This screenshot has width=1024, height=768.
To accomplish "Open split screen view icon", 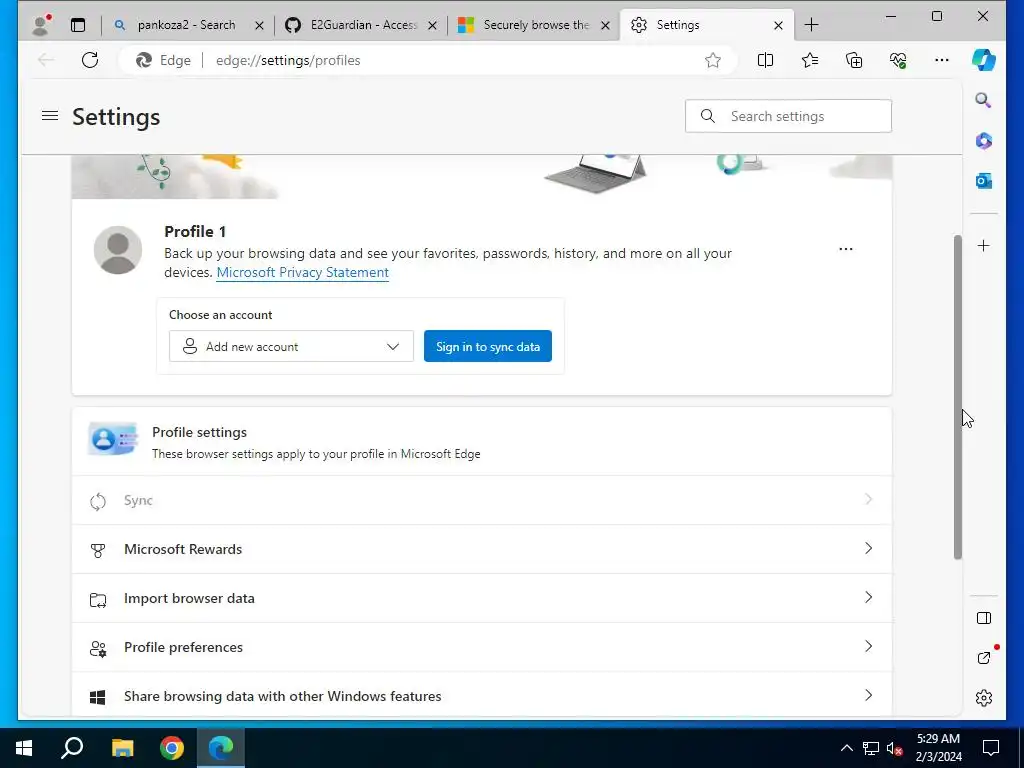I will (765, 60).
